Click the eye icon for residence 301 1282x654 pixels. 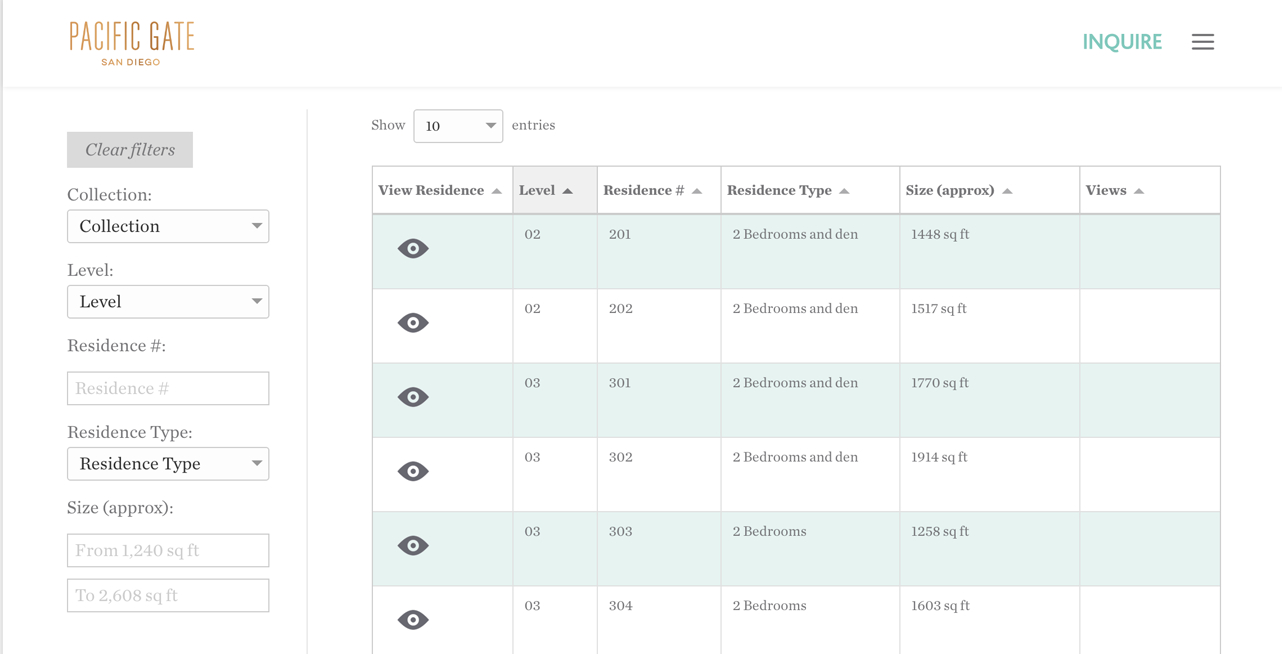pos(413,397)
